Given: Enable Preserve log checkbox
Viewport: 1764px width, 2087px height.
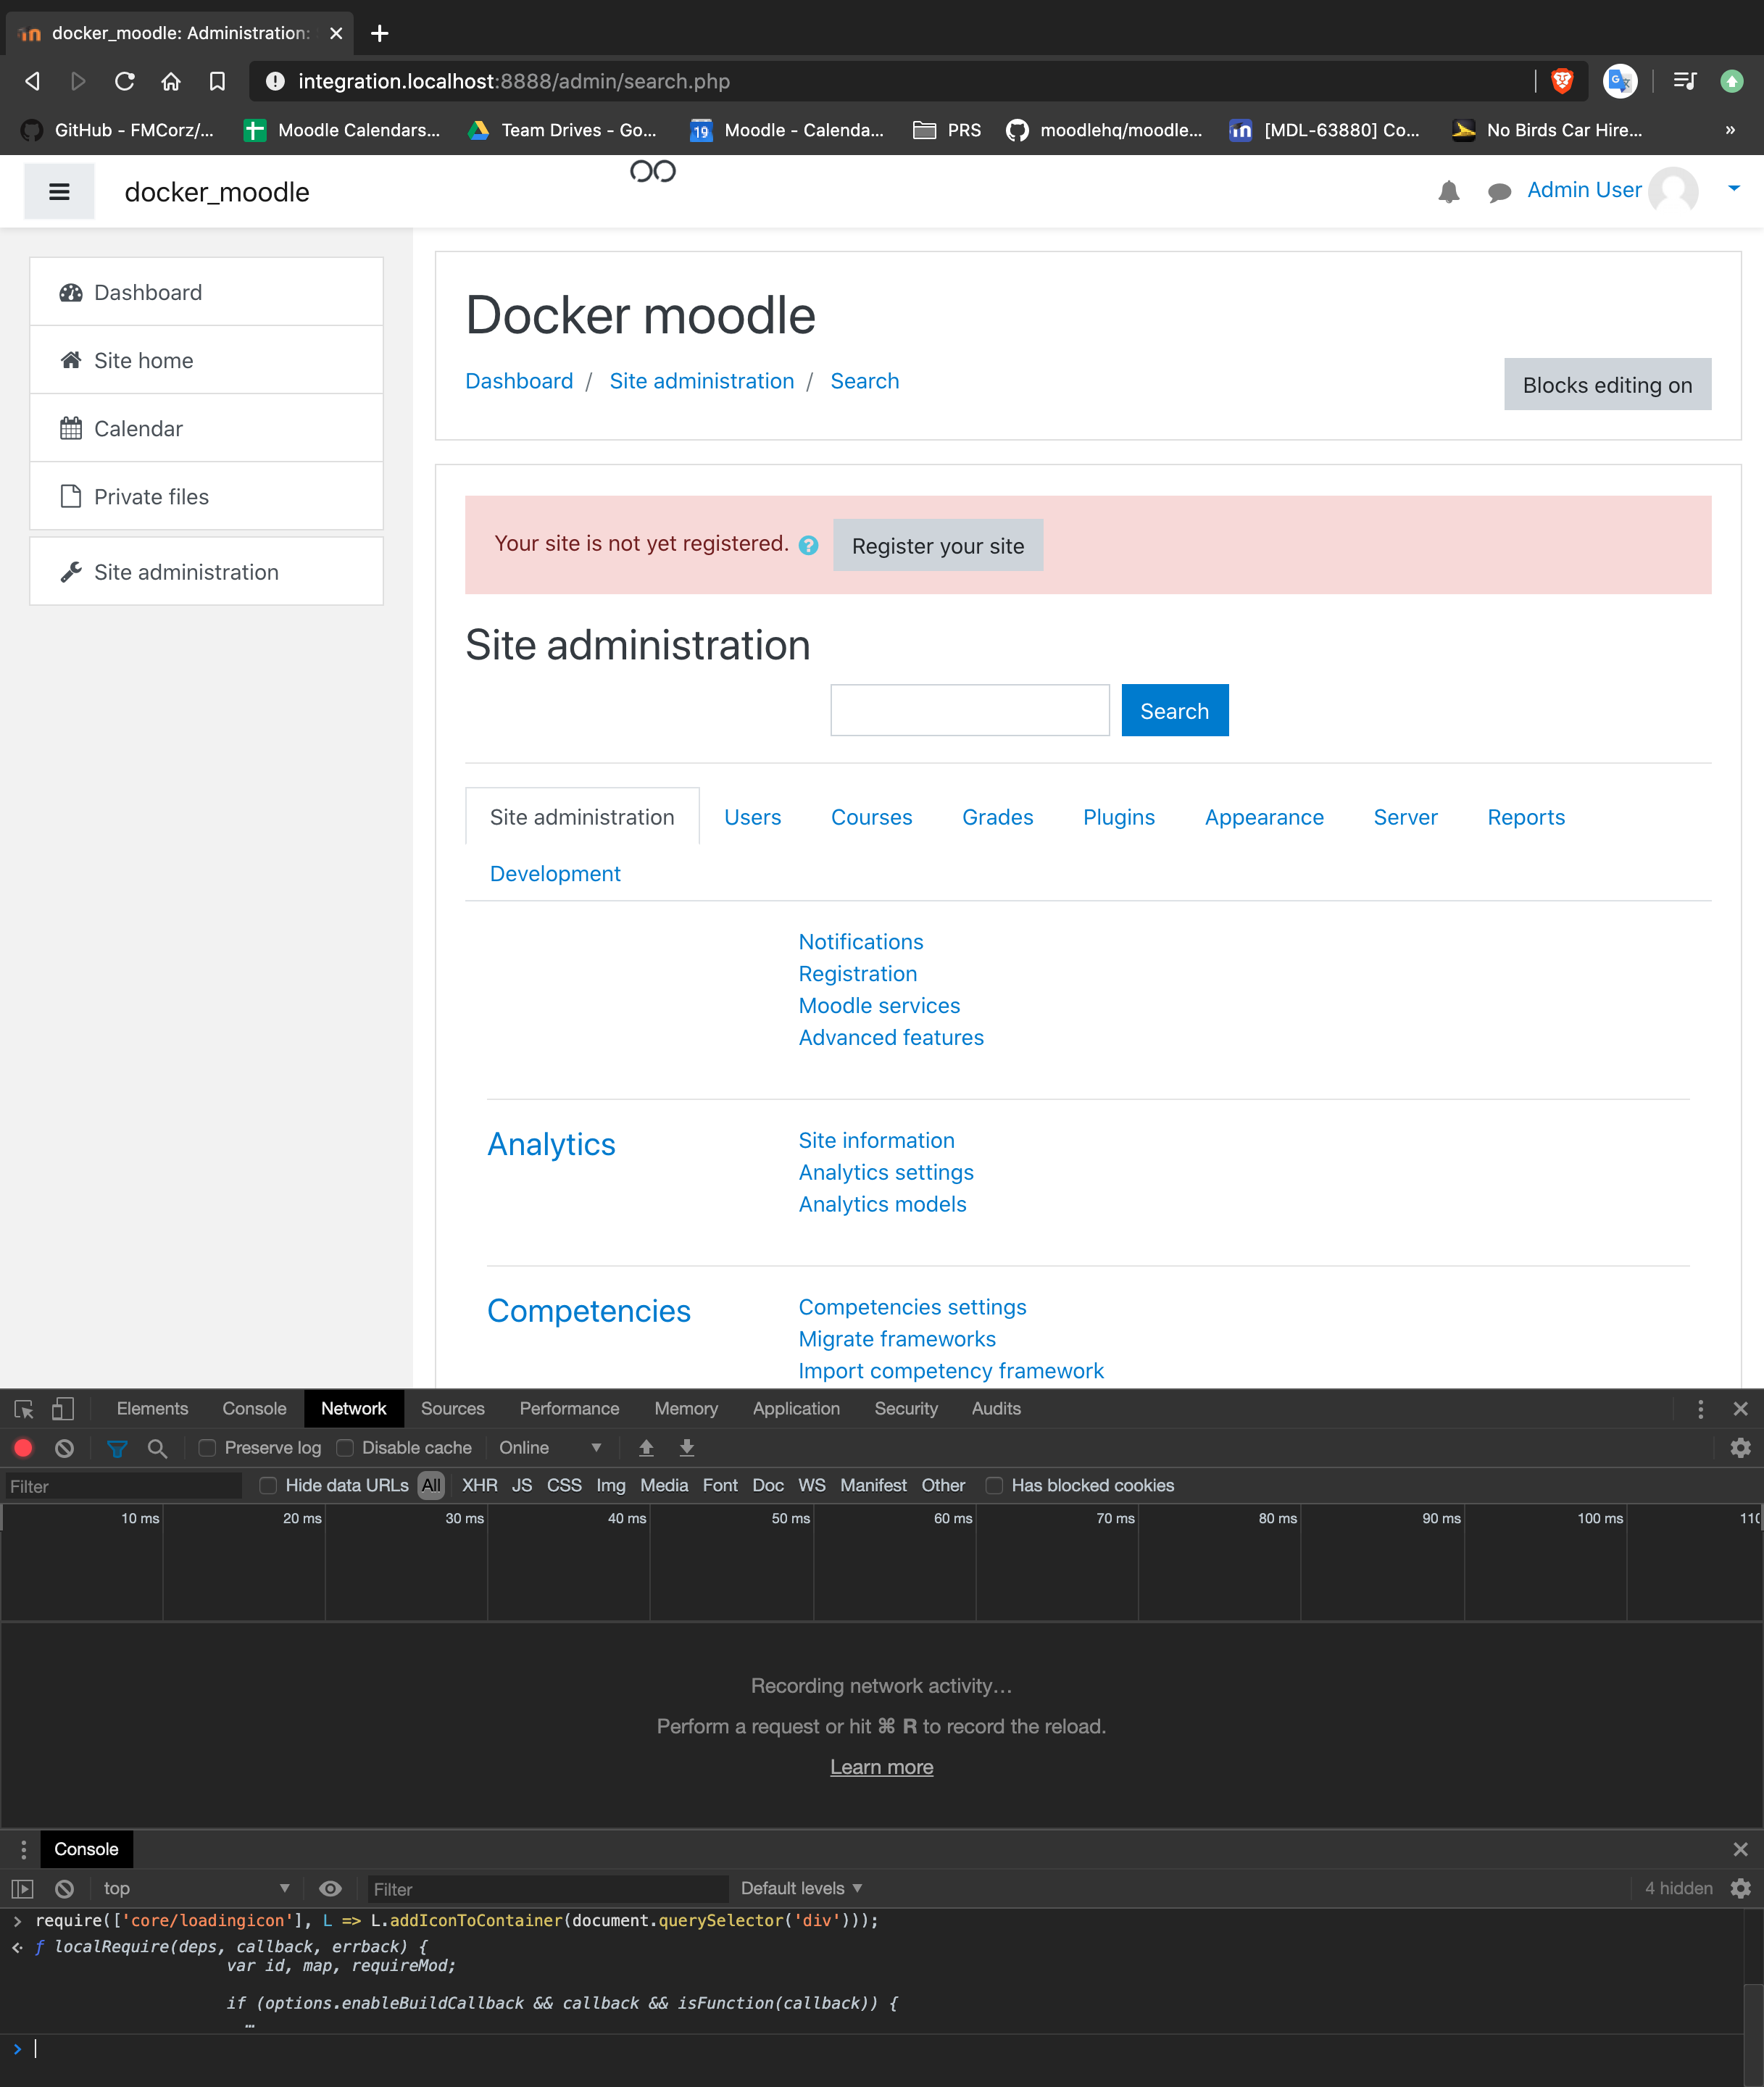Looking at the screenshot, I should [x=207, y=1447].
